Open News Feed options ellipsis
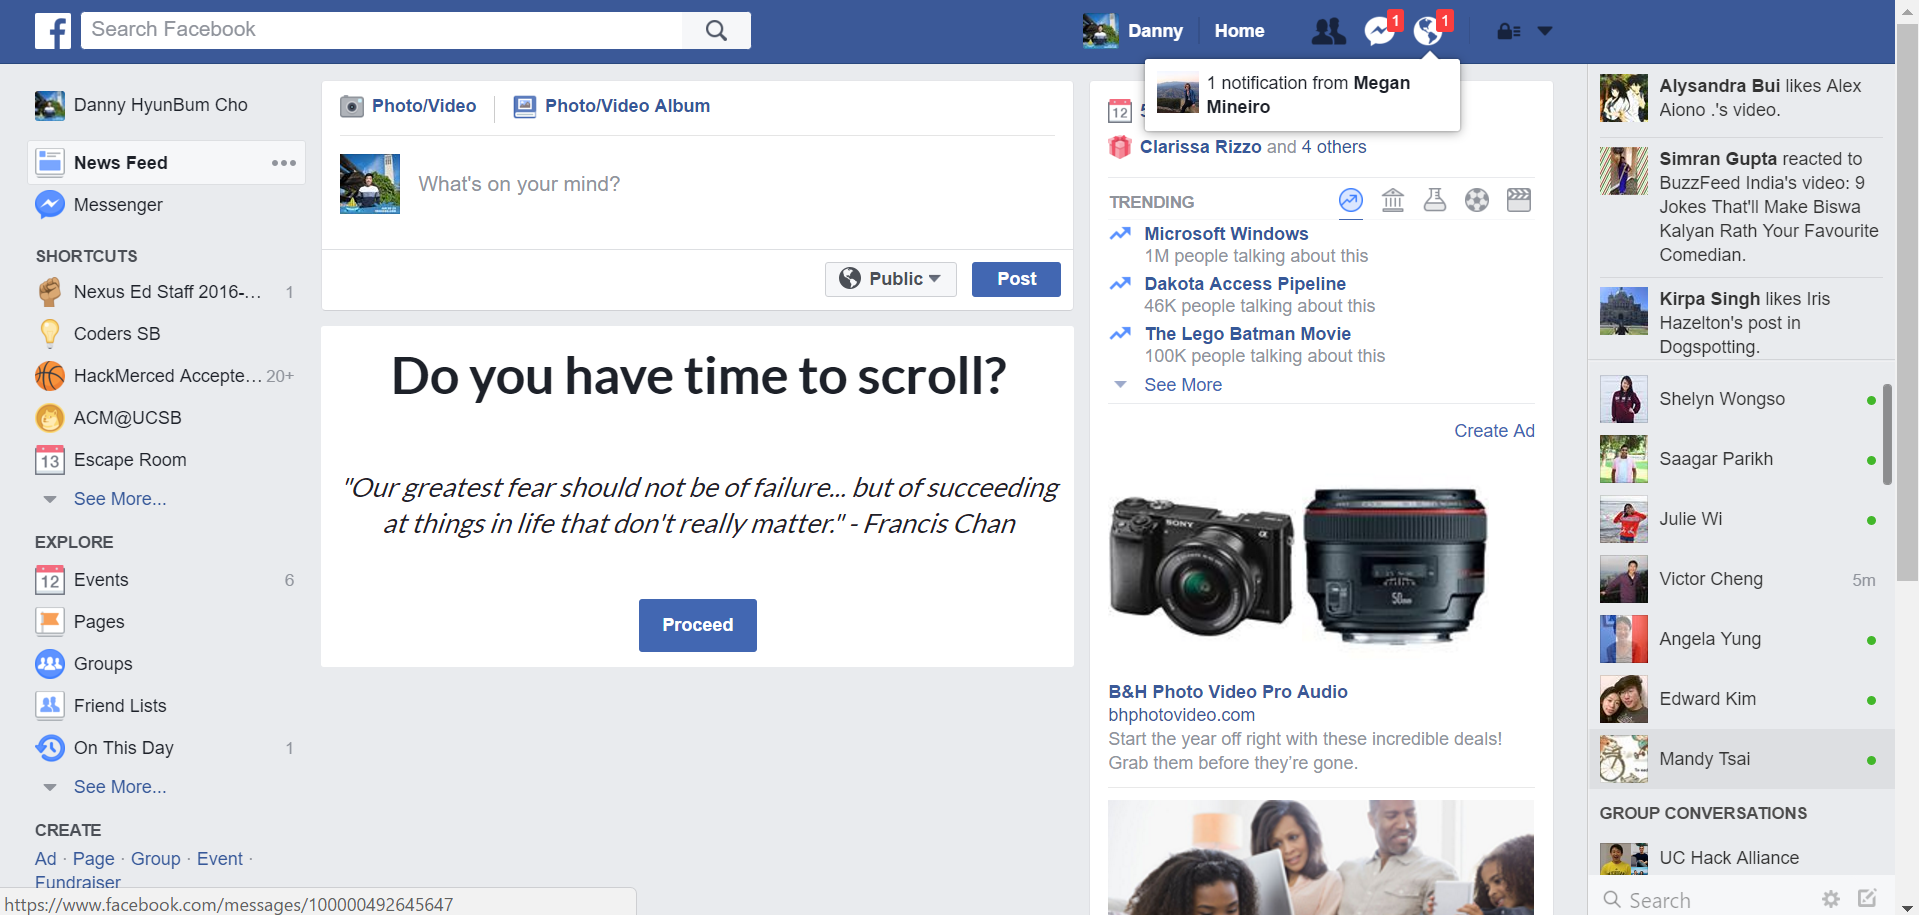Screen dimensions: 1919x915 [284, 163]
